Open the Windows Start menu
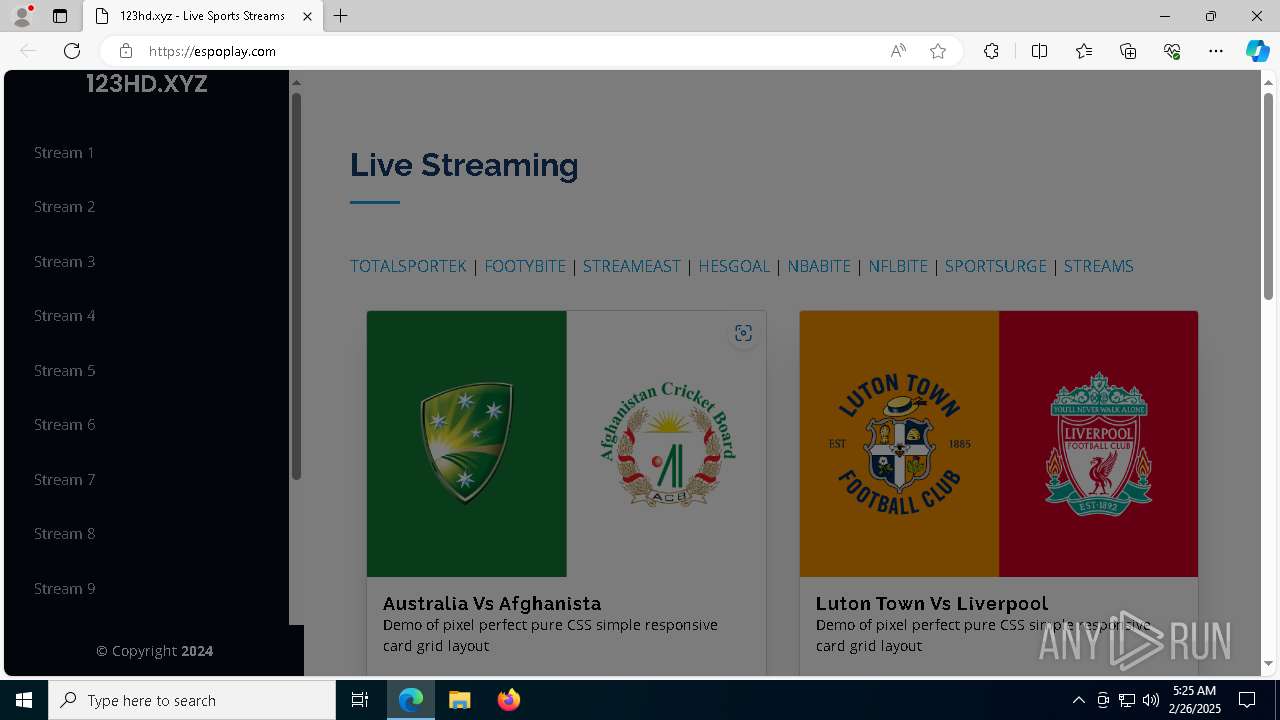The height and width of the screenshot is (720, 1280). [x=24, y=700]
